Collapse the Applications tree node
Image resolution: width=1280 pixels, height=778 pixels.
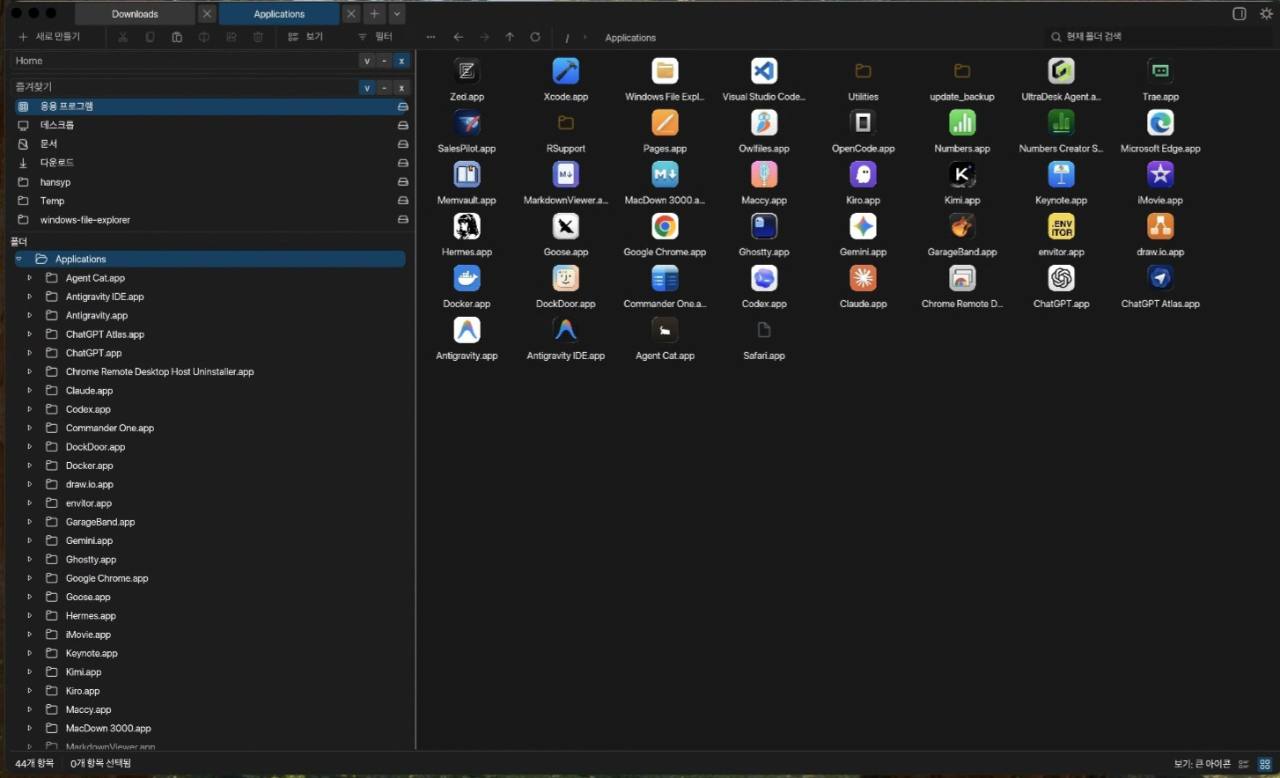19,259
